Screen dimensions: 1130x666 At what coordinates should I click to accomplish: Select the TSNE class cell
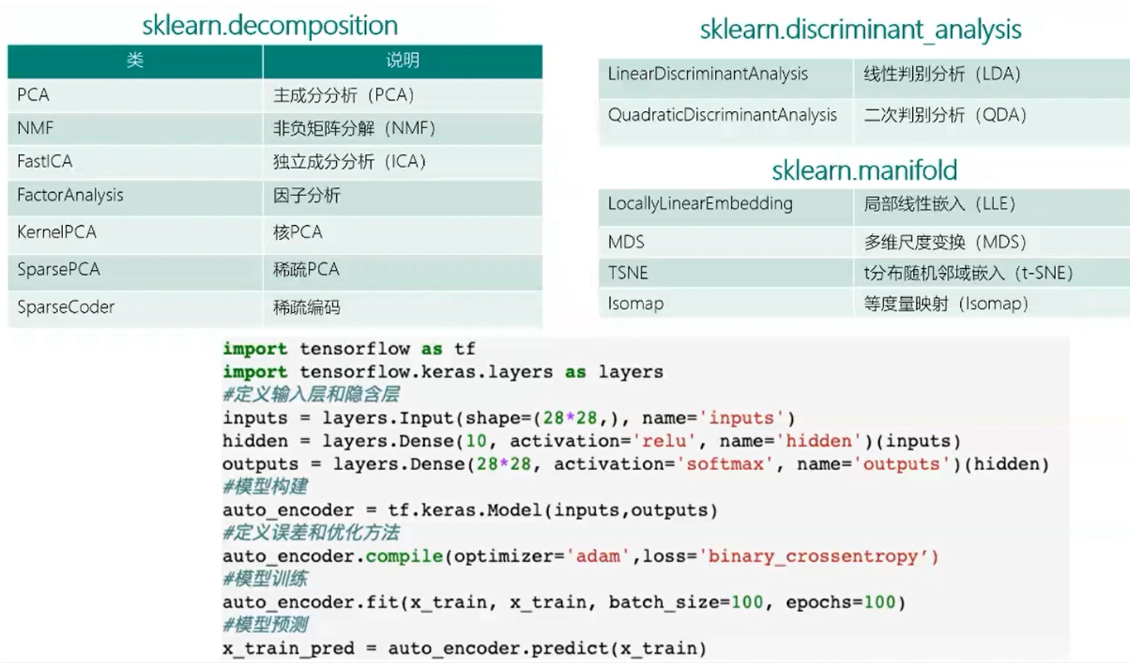pyautogui.click(x=726, y=273)
